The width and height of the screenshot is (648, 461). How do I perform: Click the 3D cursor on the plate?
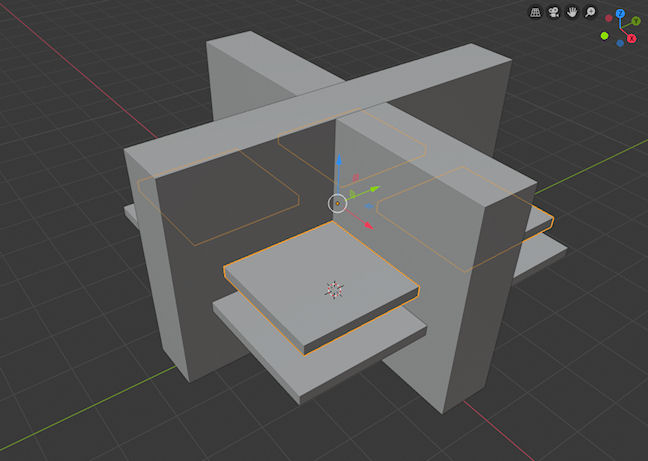(x=333, y=290)
